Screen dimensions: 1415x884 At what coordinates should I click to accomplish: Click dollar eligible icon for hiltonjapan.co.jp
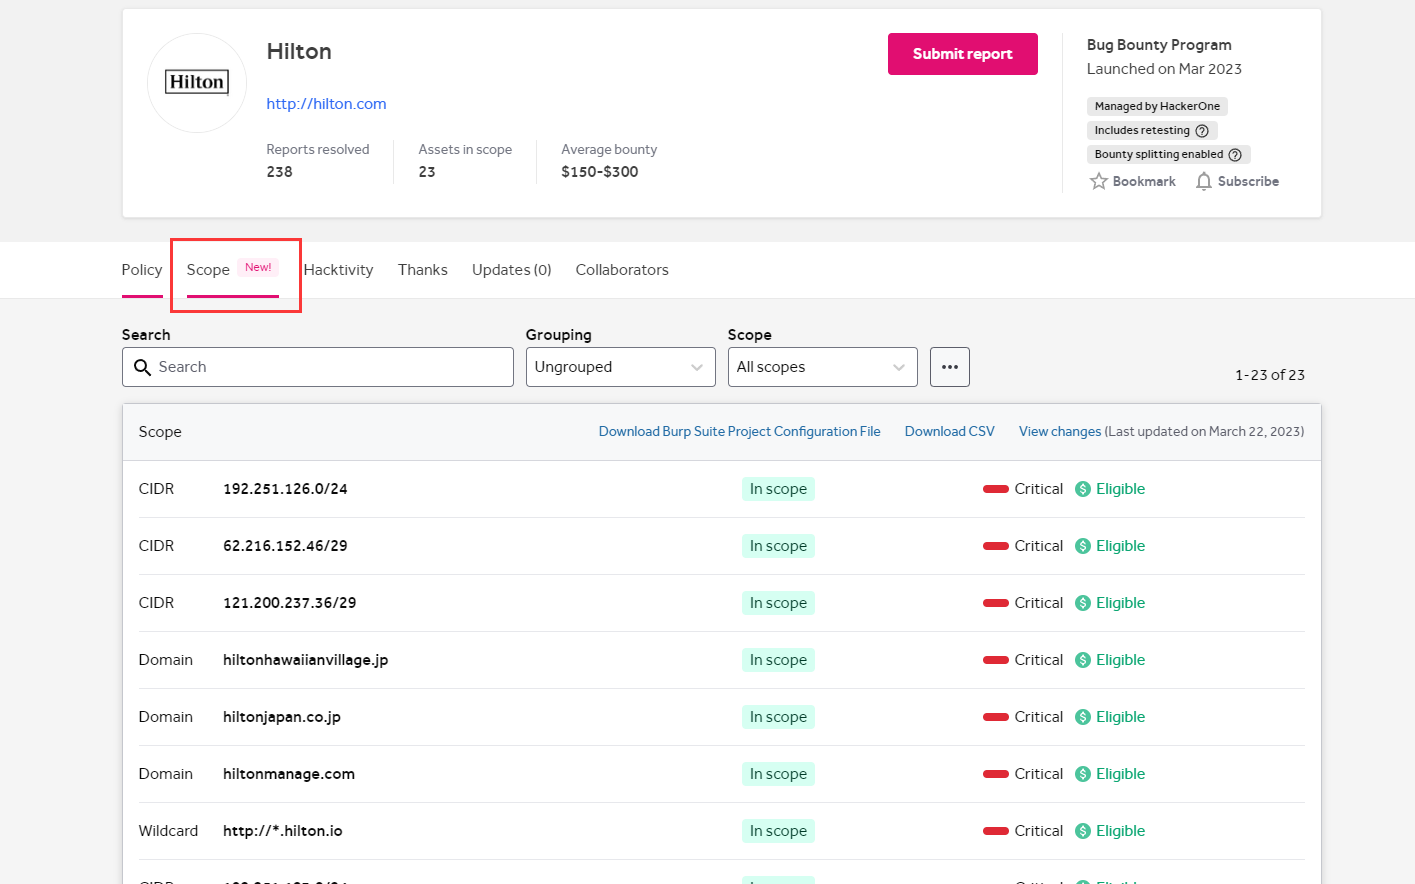(1083, 717)
